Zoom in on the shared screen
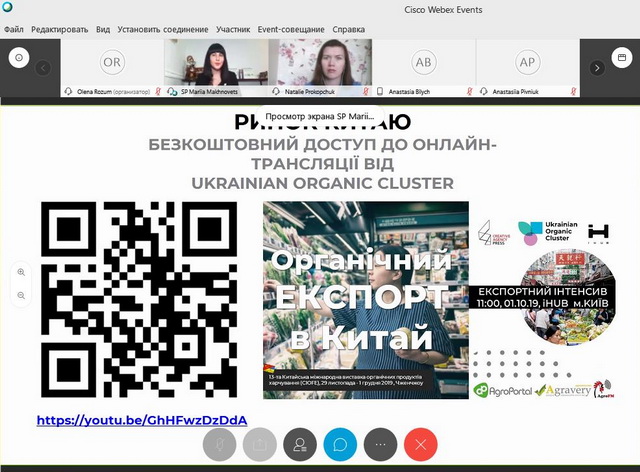This screenshot has width=640, height=472. (x=21, y=272)
